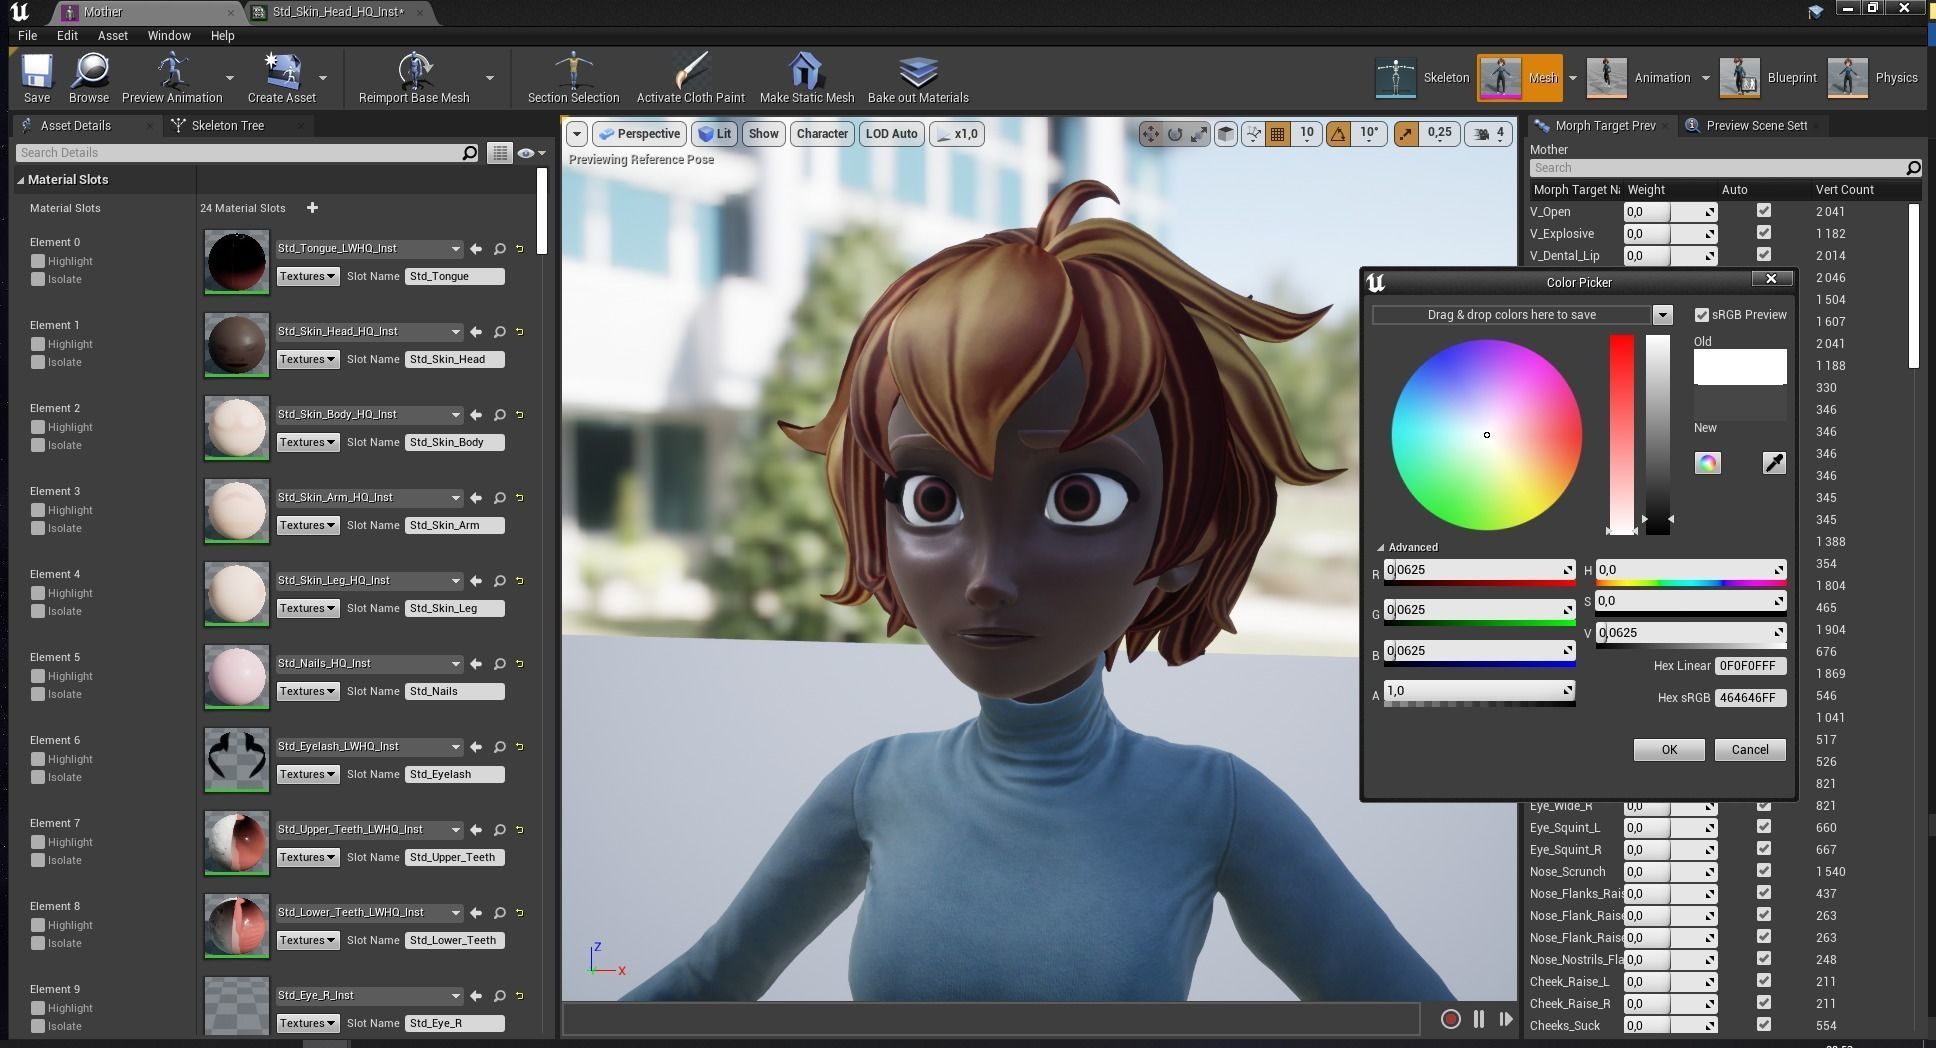Find Std_Tongue_LWHQ_Inst in Content Browser
Image resolution: width=1936 pixels, height=1048 pixels.
pos(499,249)
